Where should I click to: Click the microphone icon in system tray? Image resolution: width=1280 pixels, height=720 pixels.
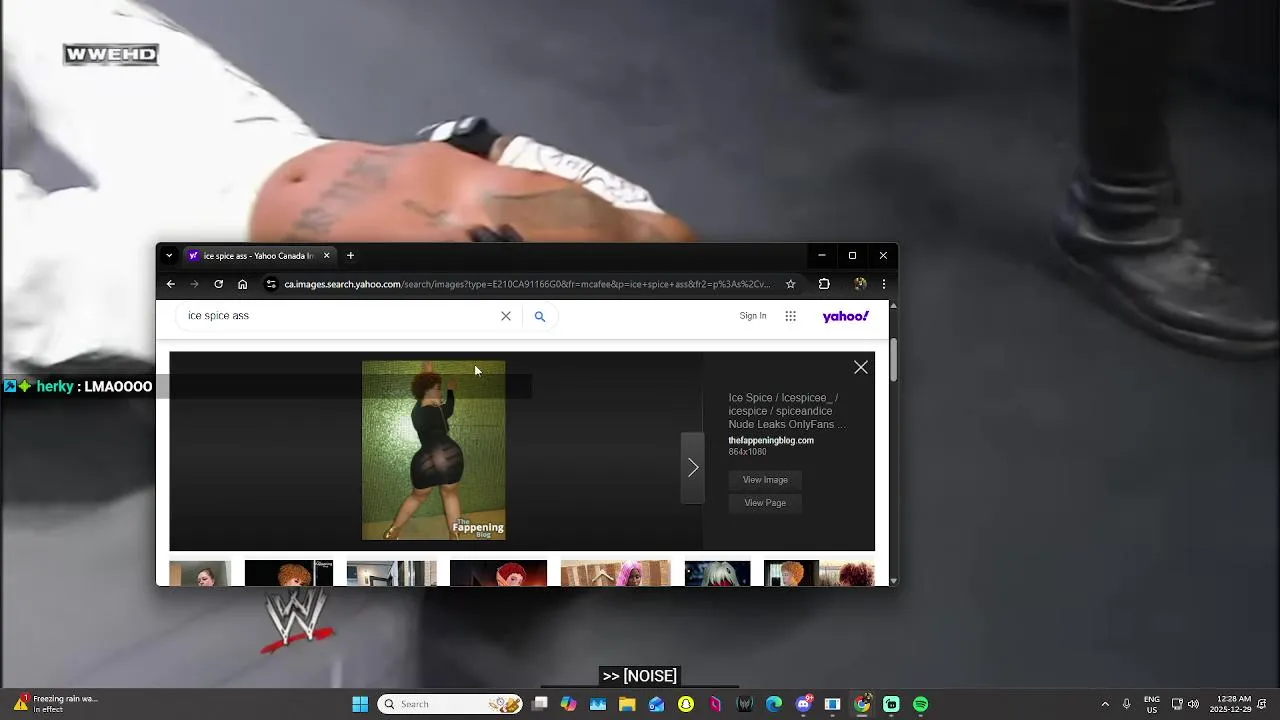pyautogui.click(x=1127, y=704)
